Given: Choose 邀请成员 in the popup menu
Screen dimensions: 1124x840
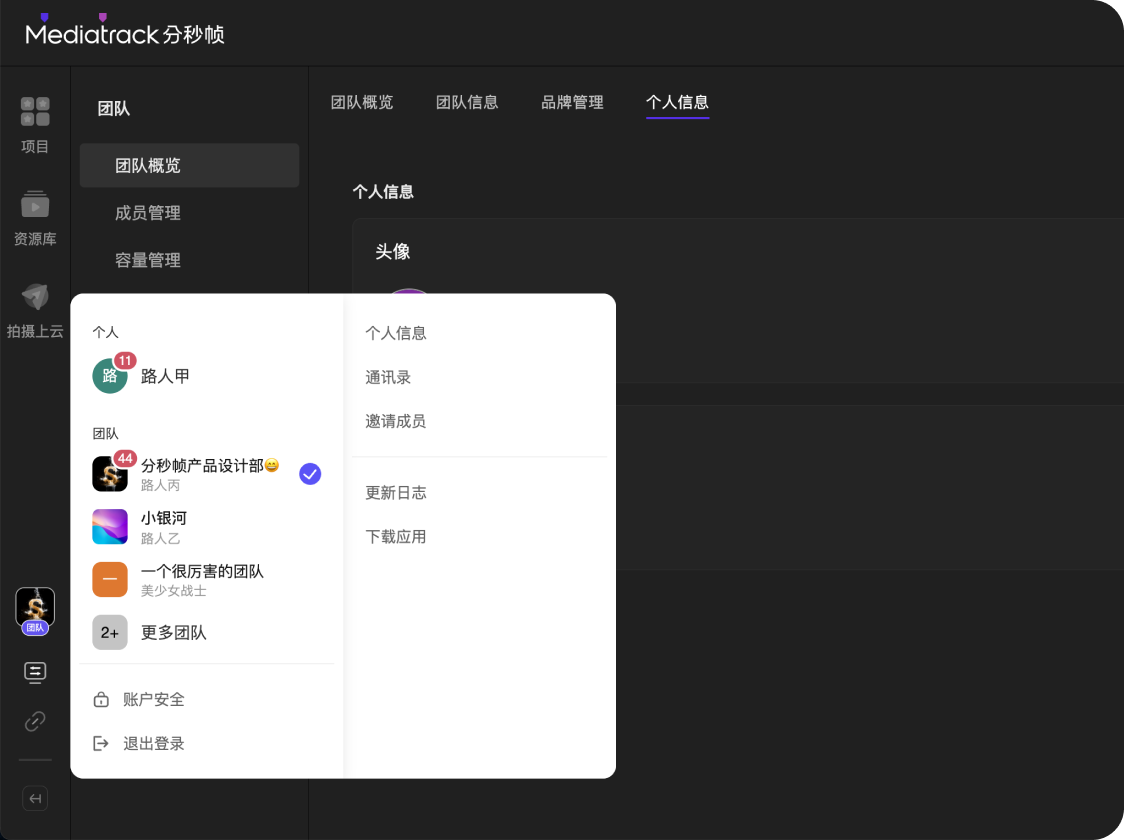Looking at the screenshot, I should tap(396, 421).
